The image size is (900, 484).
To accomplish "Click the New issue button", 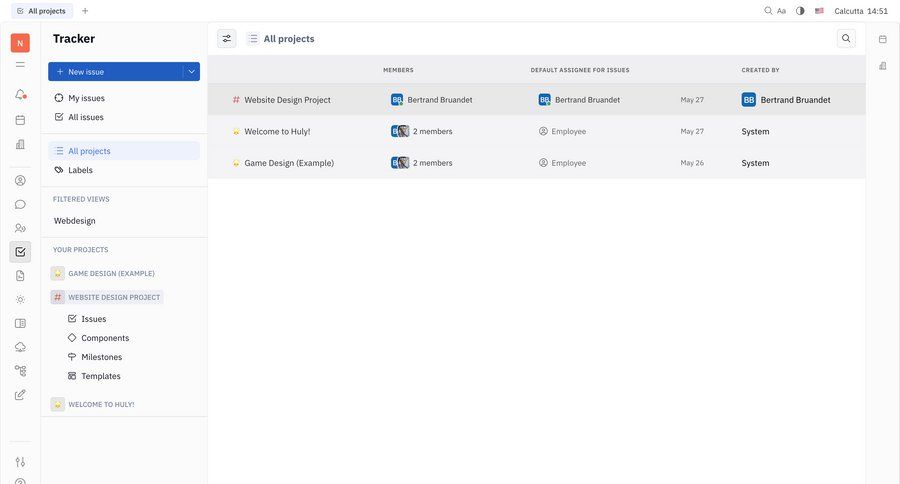I will (115, 72).
